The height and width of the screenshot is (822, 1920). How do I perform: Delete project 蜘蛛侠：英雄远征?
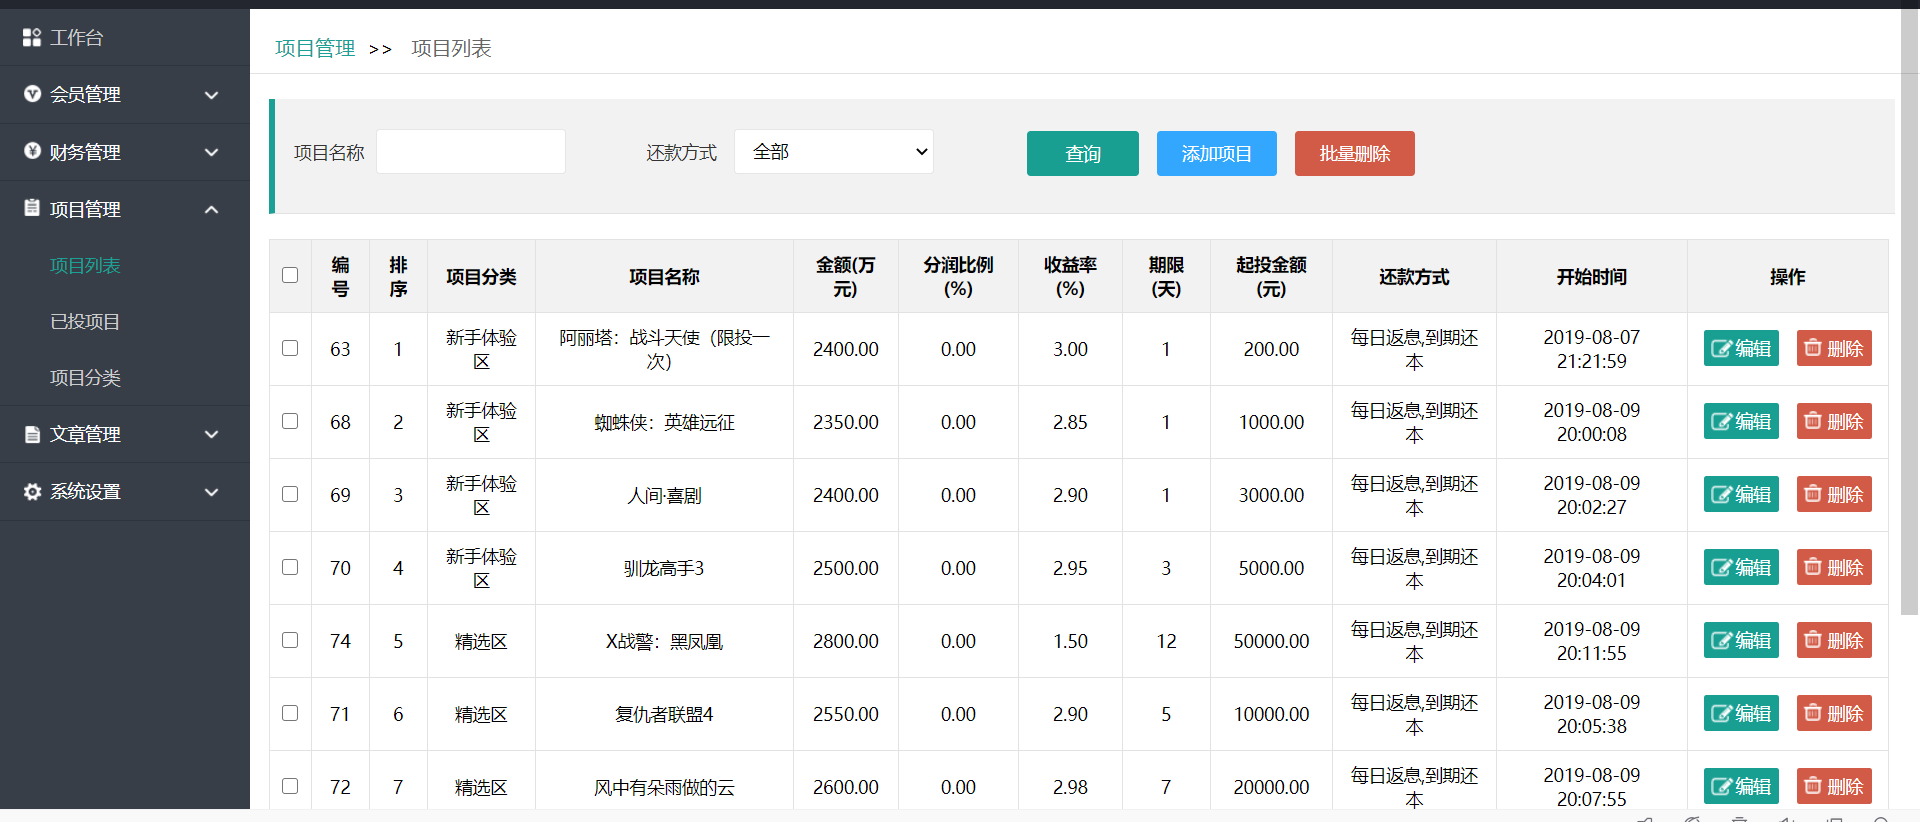point(1834,421)
